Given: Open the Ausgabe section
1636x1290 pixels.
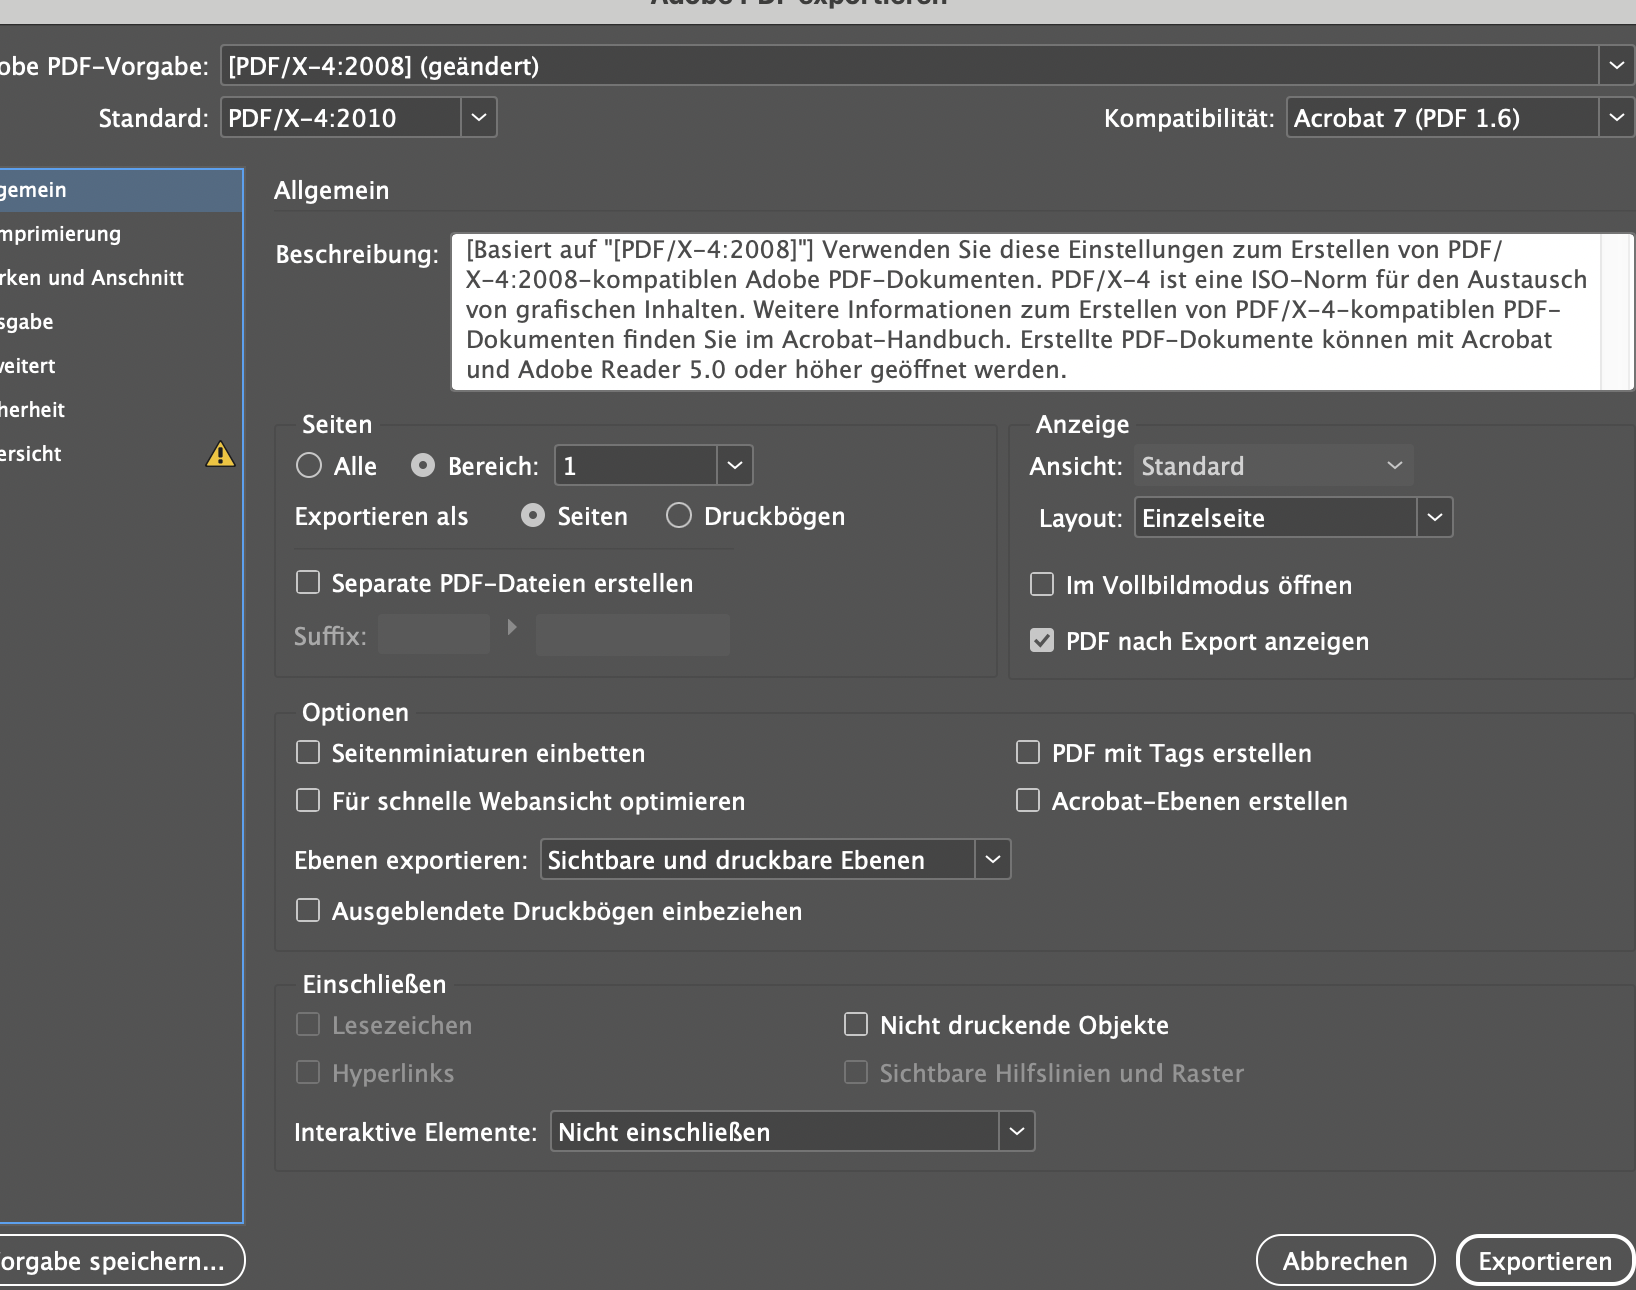Looking at the screenshot, I should point(121,322).
